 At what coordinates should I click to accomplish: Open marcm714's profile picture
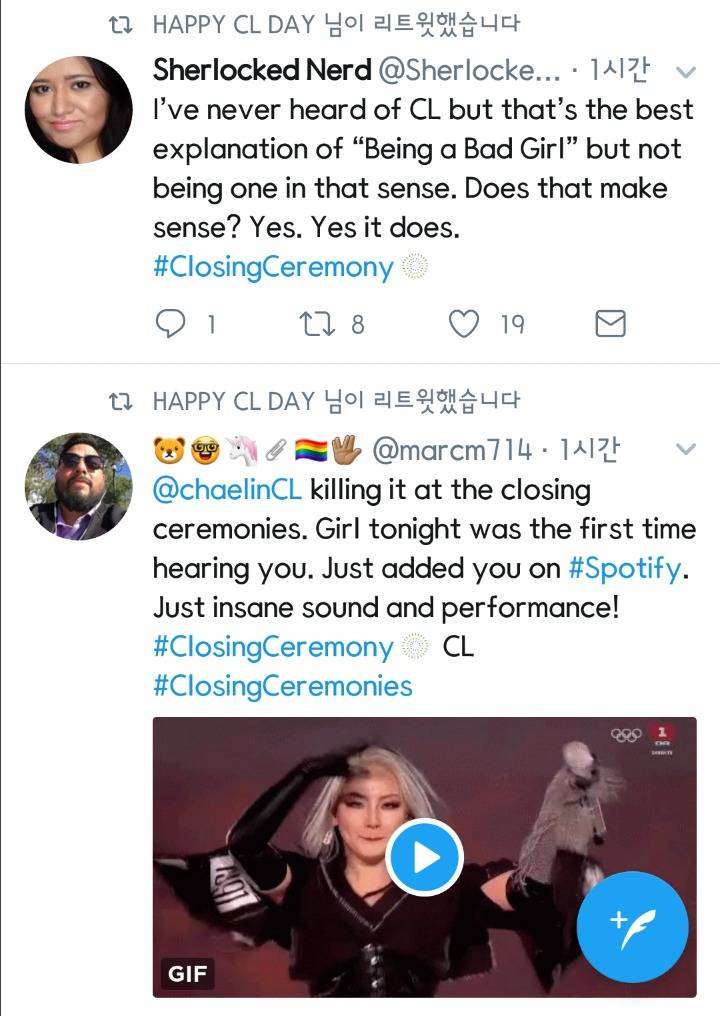point(78,487)
